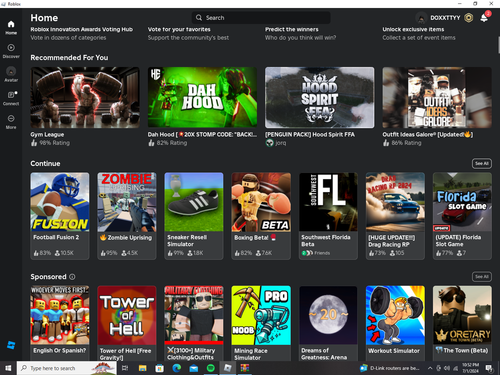The image size is (500, 375).
Task: Open Florida Slot Game card
Action: tap(462, 216)
